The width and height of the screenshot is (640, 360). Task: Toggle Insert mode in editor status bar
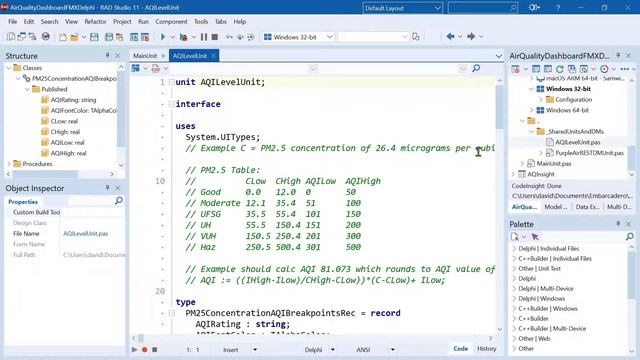point(231,350)
